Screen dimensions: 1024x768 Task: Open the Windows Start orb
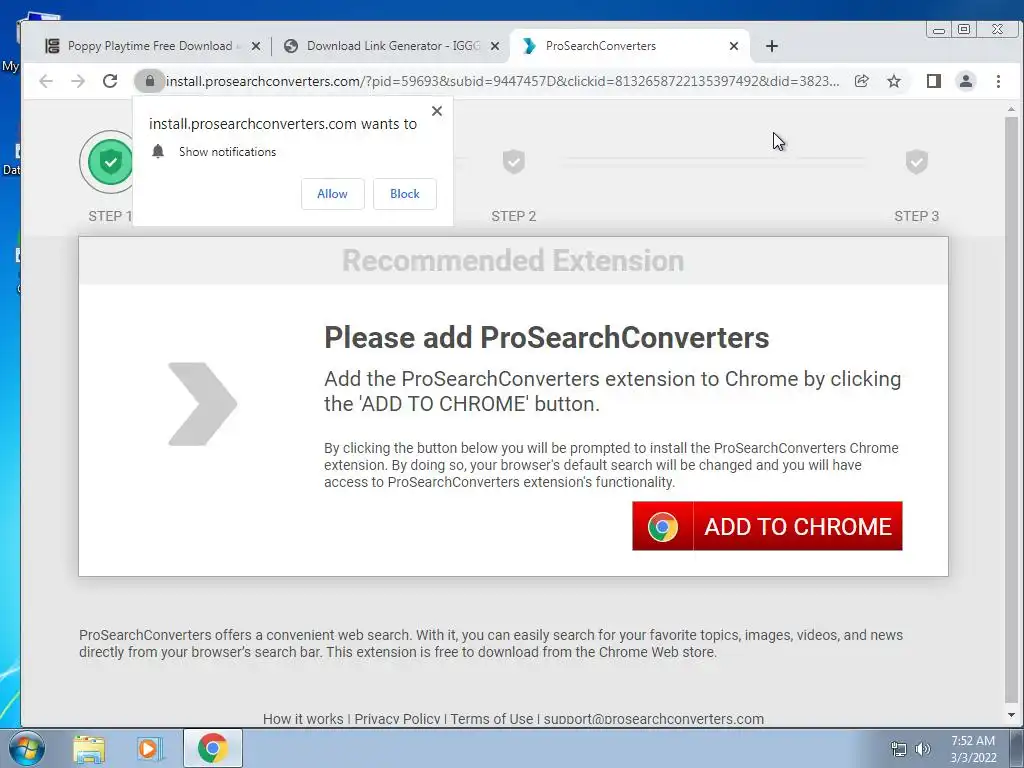26,748
